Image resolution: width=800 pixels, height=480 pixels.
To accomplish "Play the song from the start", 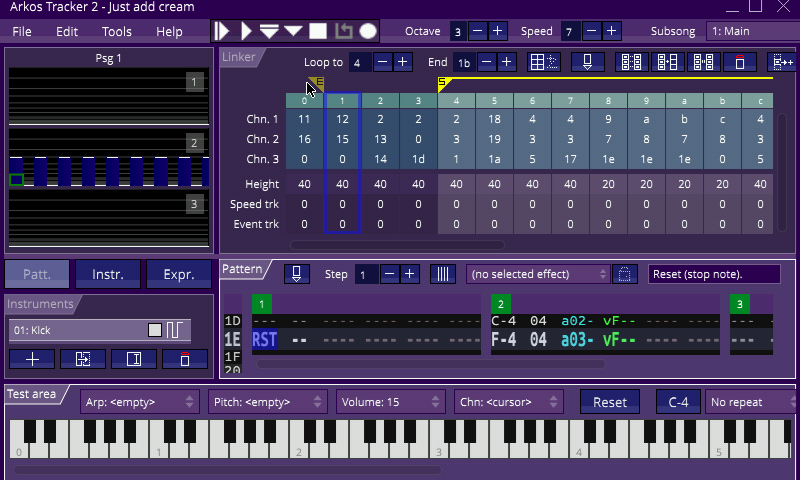I will point(222,31).
